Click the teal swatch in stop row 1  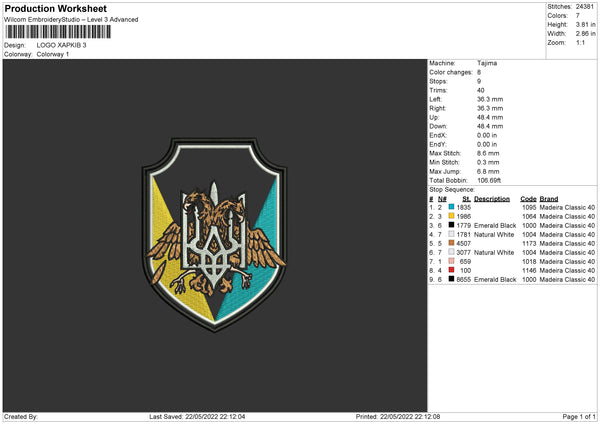(452, 207)
